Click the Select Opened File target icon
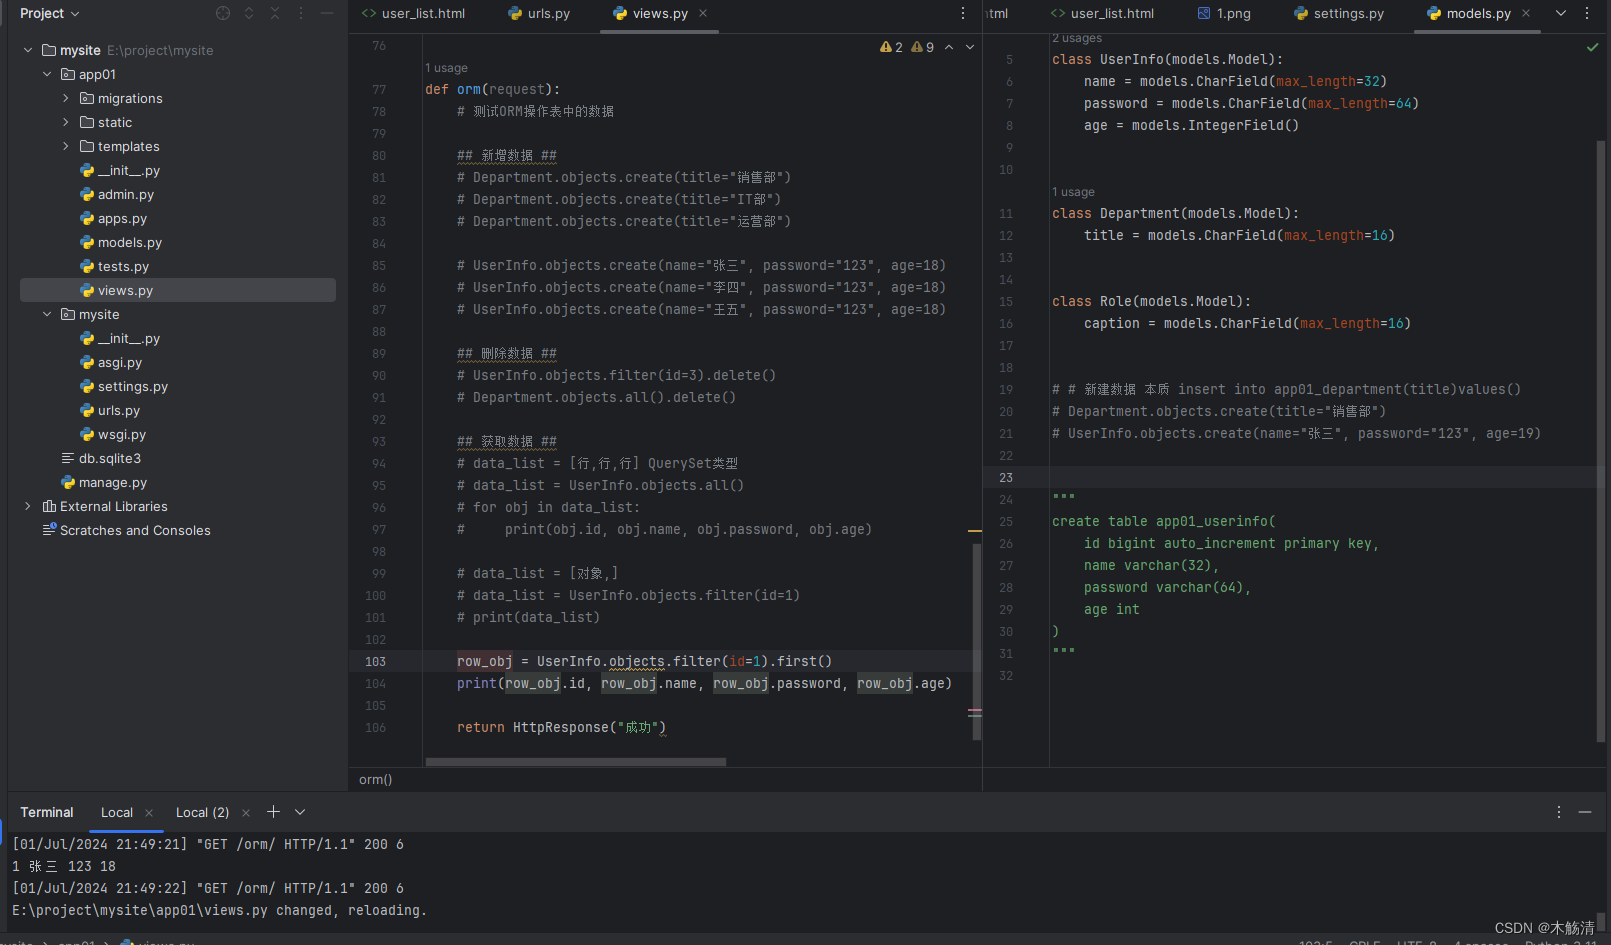The image size is (1611, 945). [223, 13]
